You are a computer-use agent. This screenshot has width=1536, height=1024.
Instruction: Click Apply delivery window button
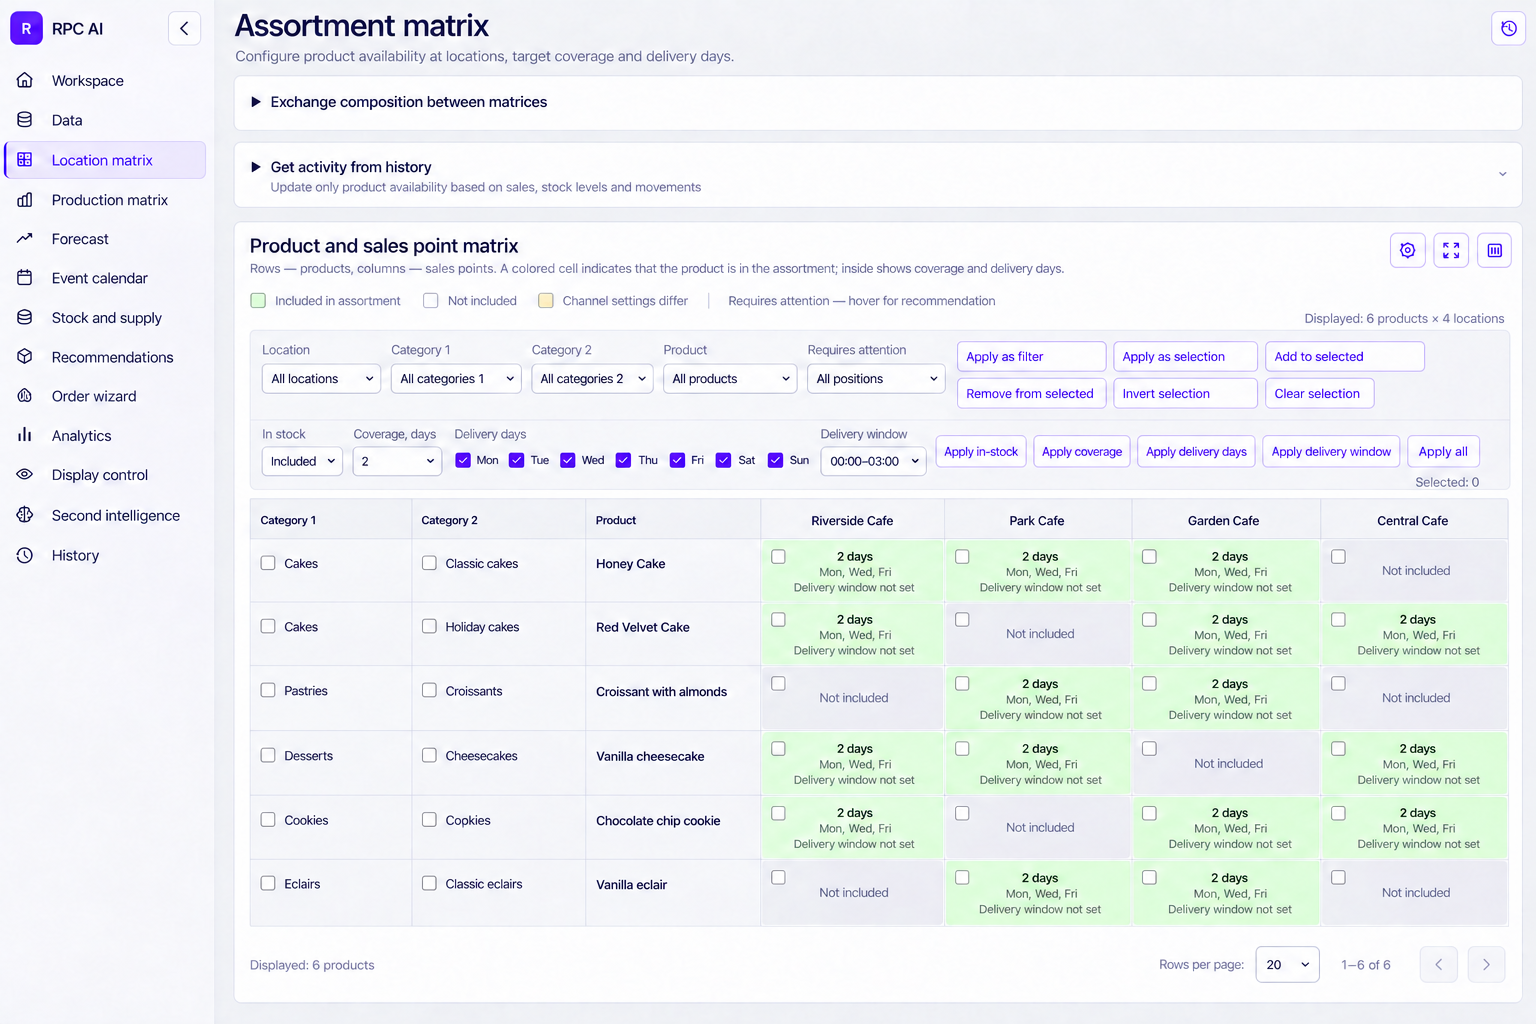[1331, 452]
